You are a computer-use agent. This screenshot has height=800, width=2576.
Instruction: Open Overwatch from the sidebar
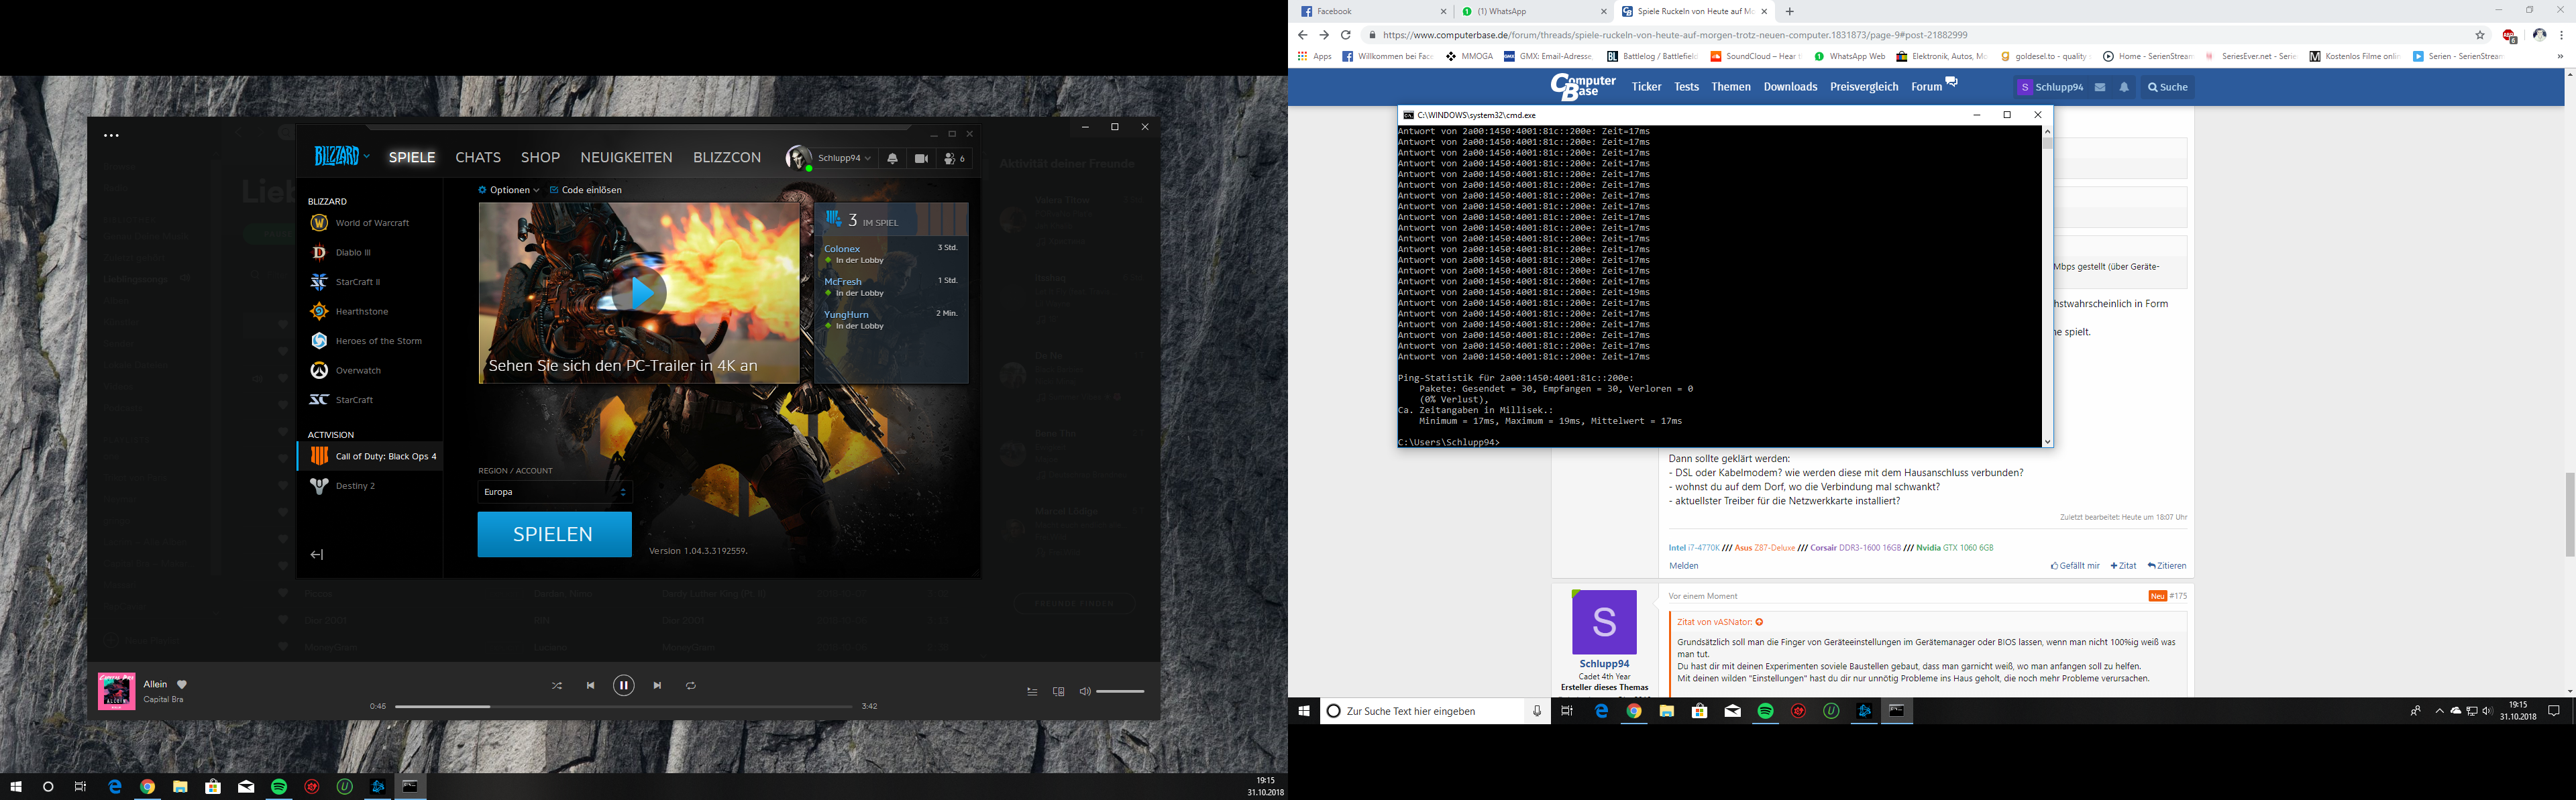[357, 371]
